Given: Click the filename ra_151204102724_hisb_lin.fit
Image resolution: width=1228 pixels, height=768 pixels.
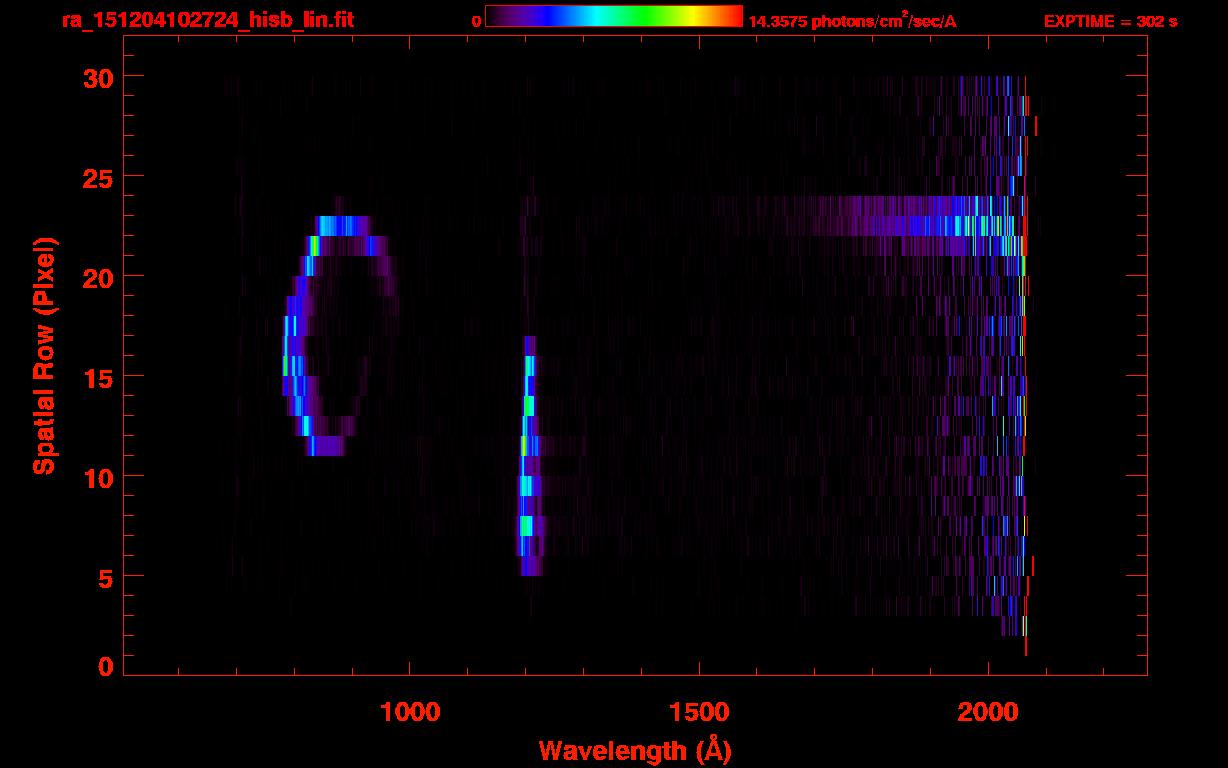Looking at the screenshot, I should point(207,20).
